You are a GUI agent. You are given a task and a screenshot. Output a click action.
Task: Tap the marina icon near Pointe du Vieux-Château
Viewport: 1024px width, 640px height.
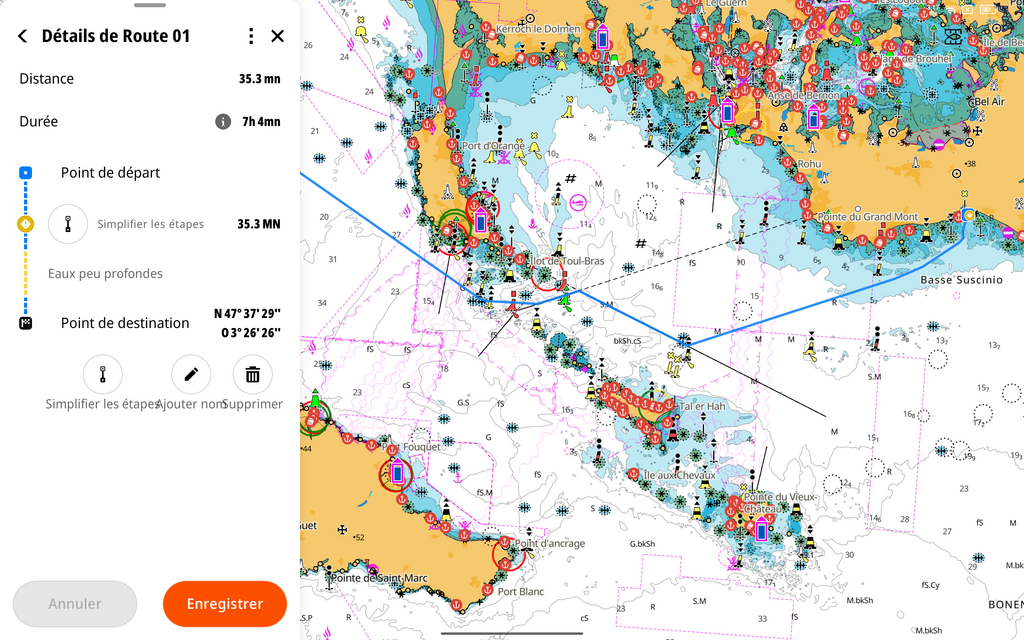[761, 530]
